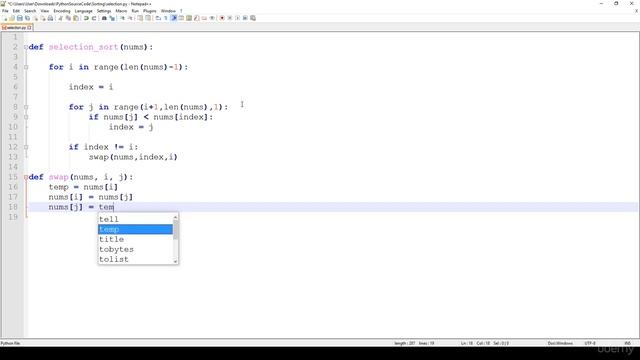This screenshot has height=360, width=640.
Task: Click the Save Recorded Macro icon
Action: (253, 18)
